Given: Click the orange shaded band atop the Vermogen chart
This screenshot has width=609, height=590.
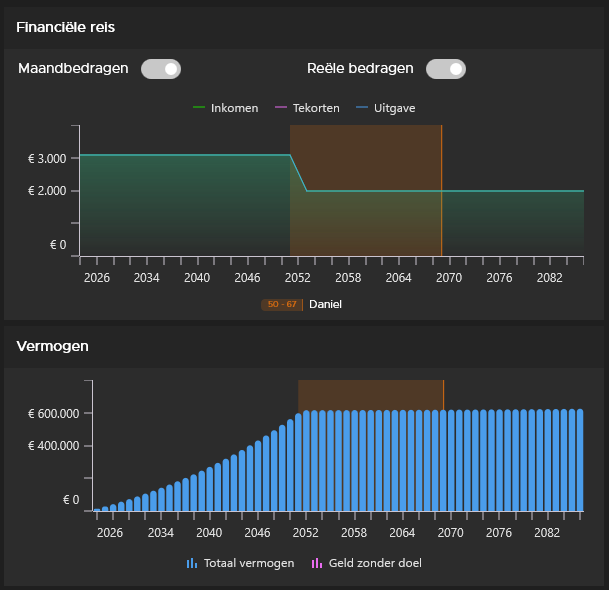Looking at the screenshot, I should tap(370, 394).
